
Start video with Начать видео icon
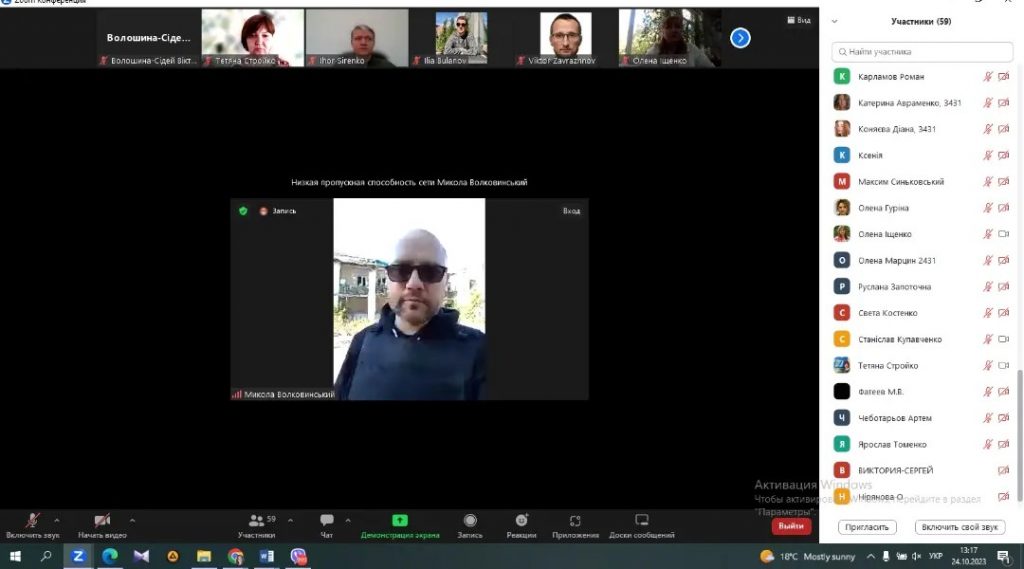pos(102,521)
